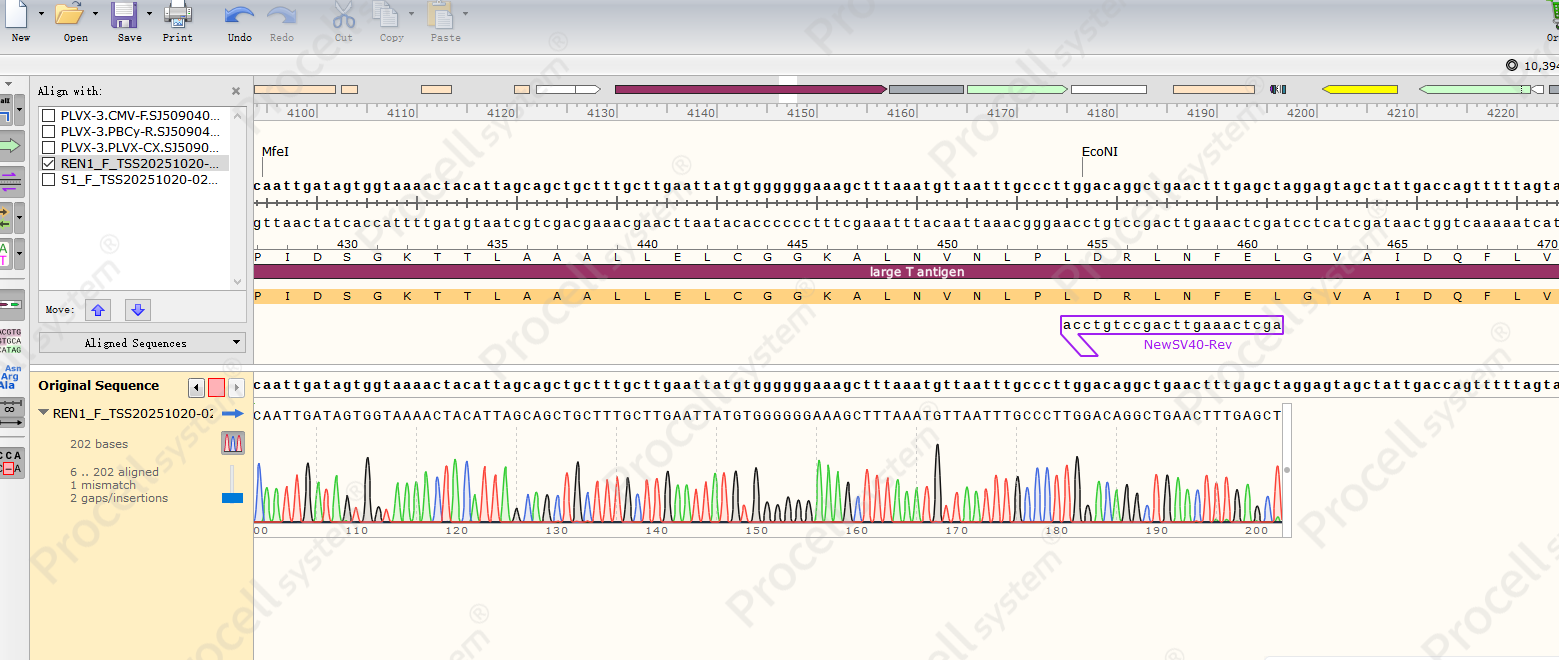Click the Undo toolbar icon
Image resolution: width=1559 pixels, height=660 pixels.
pos(239,16)
